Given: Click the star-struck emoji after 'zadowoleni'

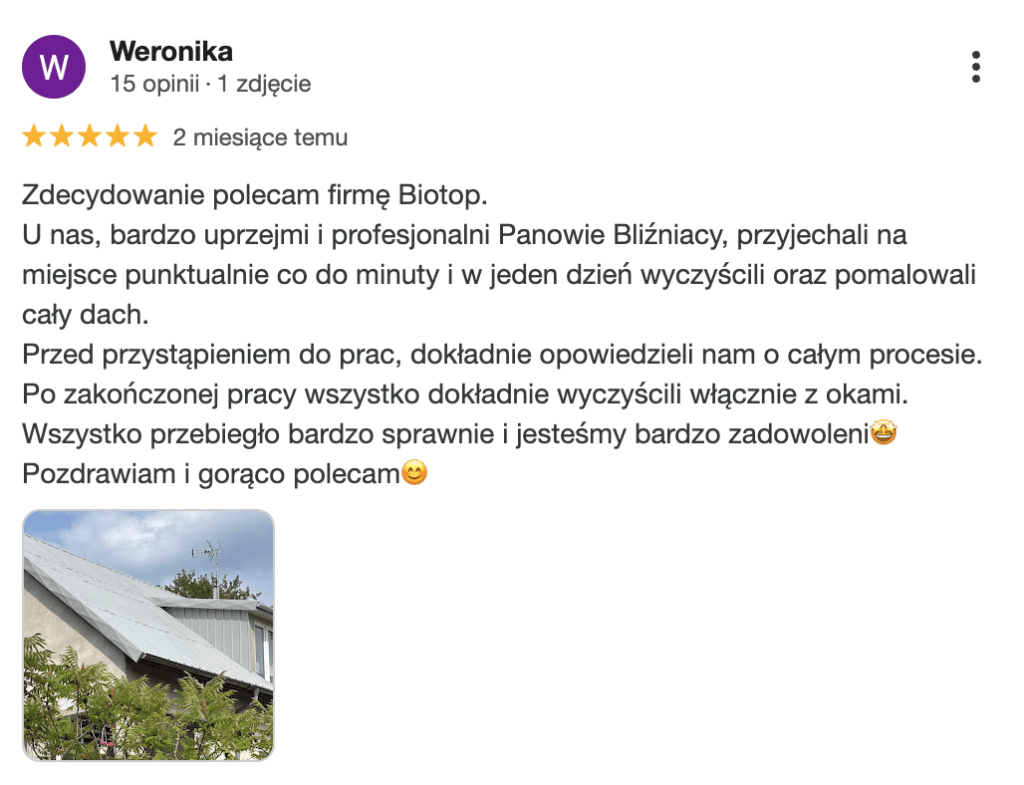Looking at the screenshot, I should point(883,435).
